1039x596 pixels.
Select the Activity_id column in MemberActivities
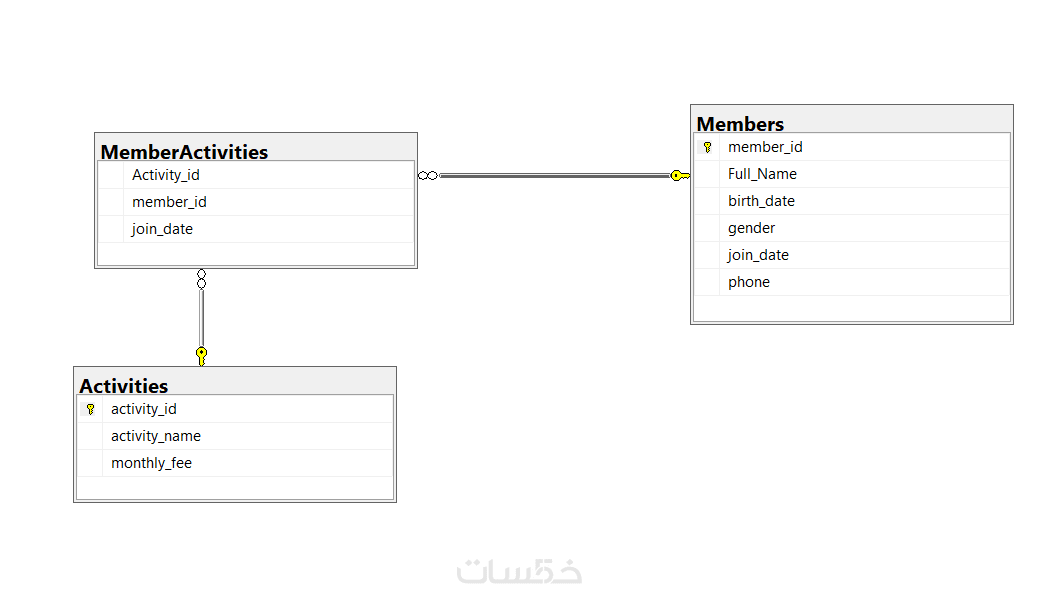[166, 175]
